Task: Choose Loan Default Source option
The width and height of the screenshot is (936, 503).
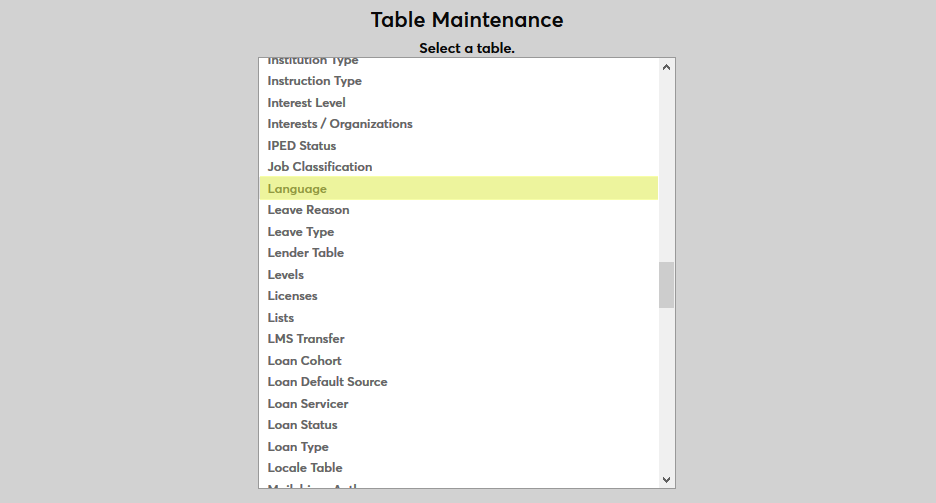Action: point(327,382)
